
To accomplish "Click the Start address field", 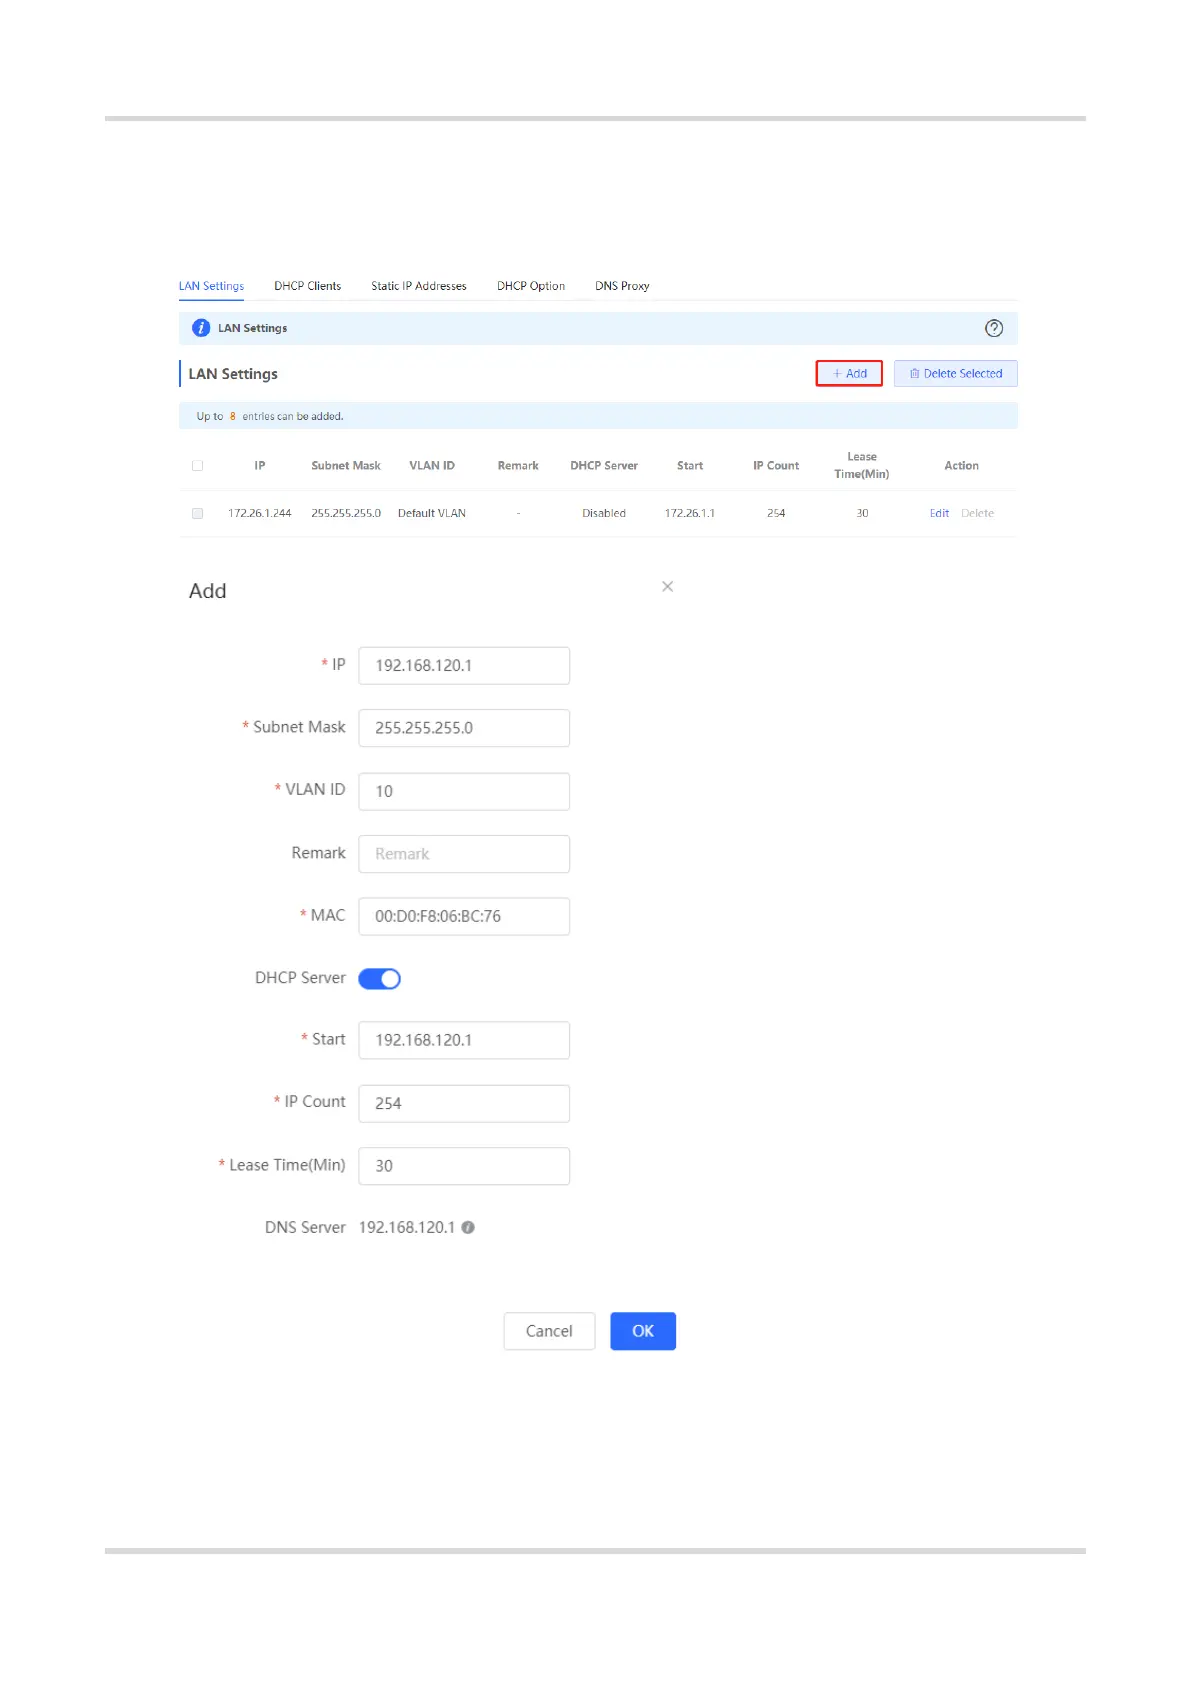I will 464,1040.
